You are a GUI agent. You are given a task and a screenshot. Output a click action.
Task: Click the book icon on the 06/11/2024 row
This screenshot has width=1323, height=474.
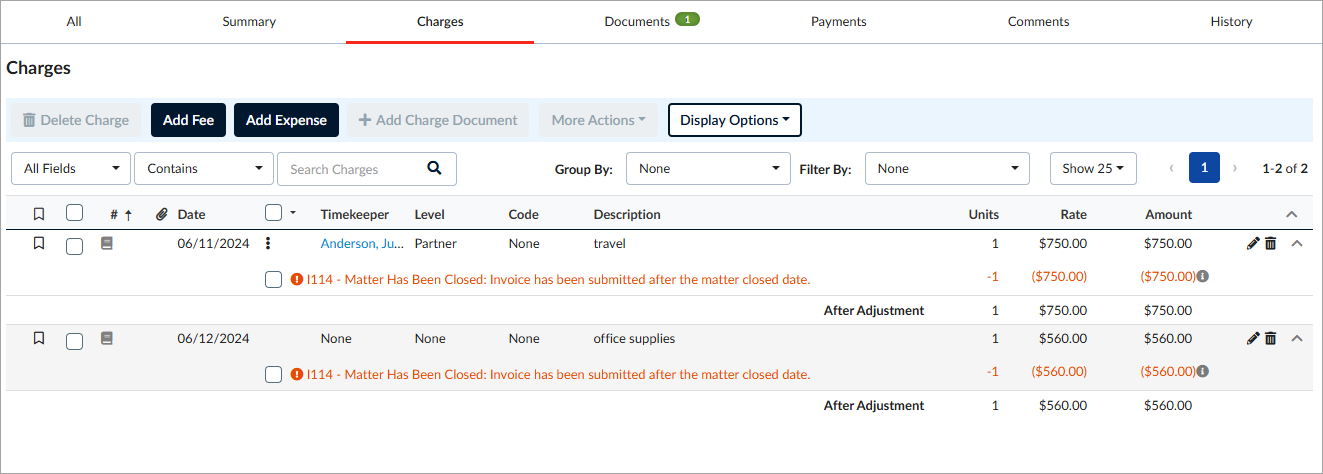click(107, 243)
